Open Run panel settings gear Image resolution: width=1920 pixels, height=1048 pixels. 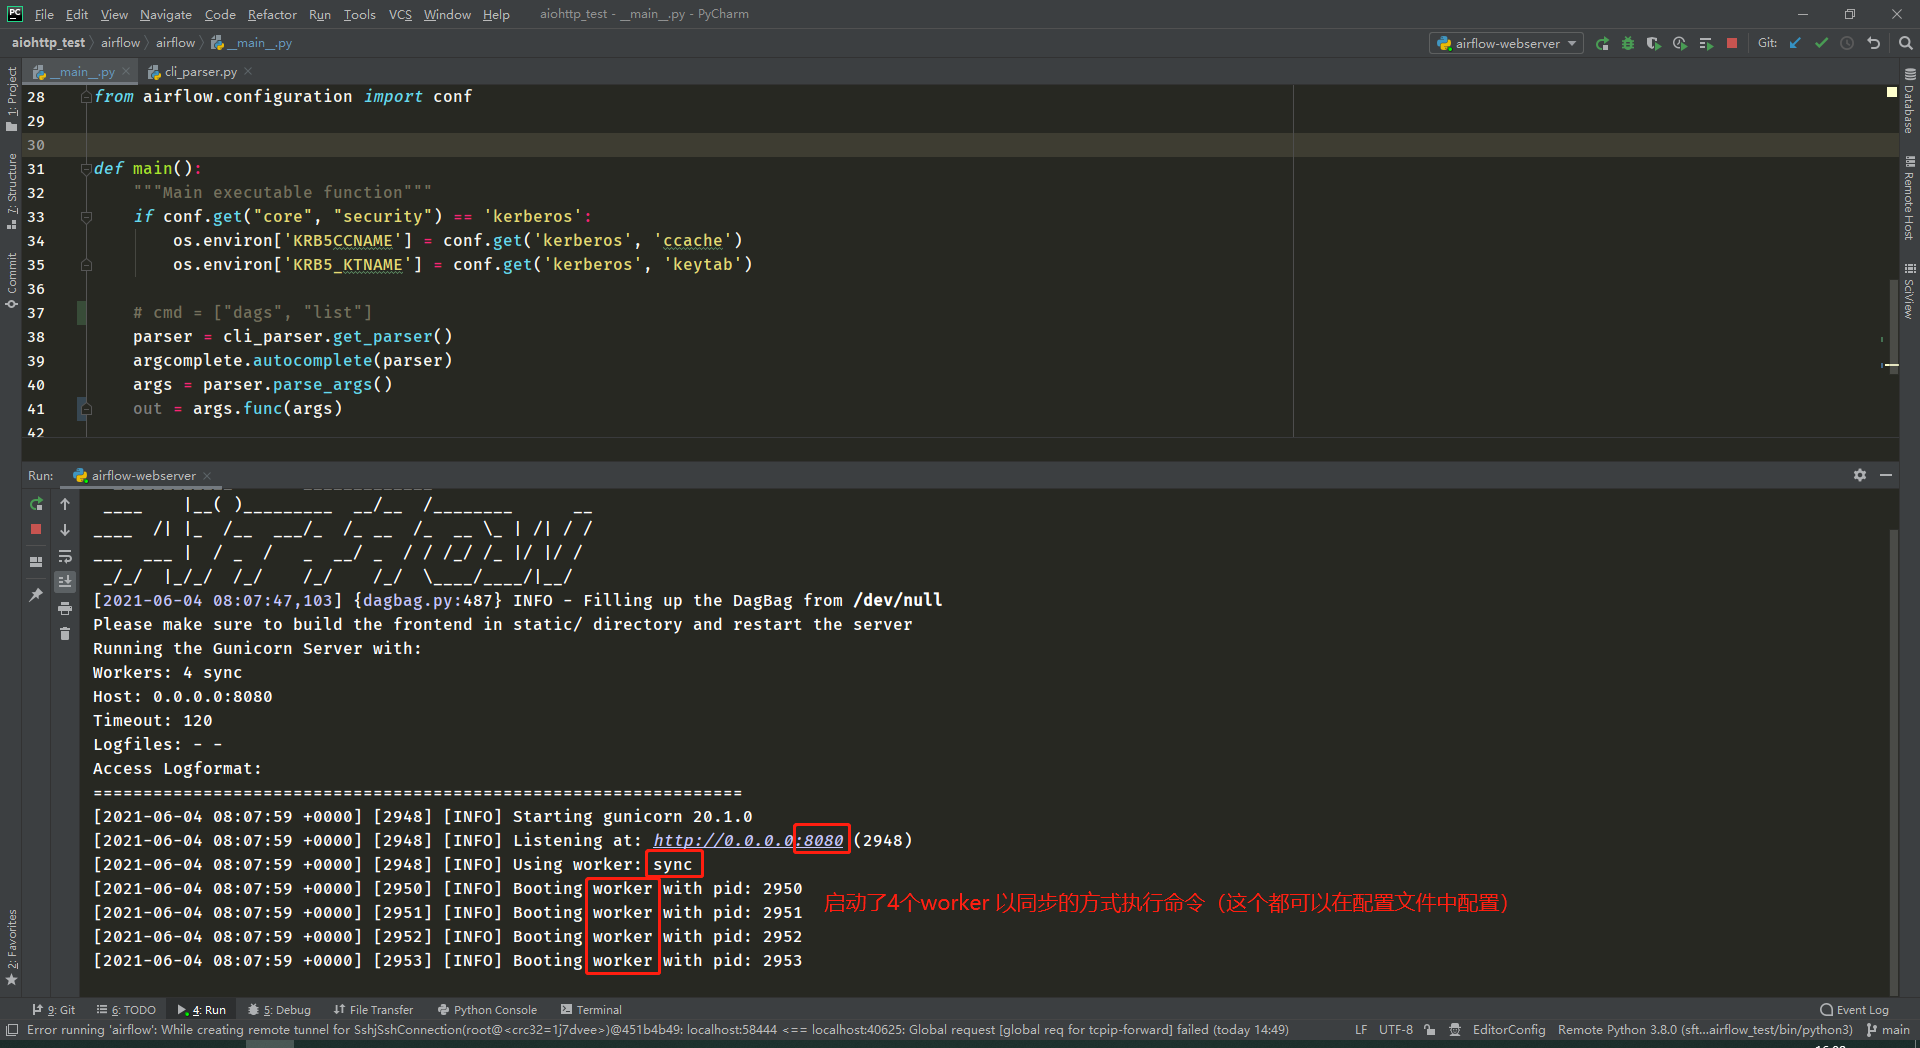tap(1860, 475)
